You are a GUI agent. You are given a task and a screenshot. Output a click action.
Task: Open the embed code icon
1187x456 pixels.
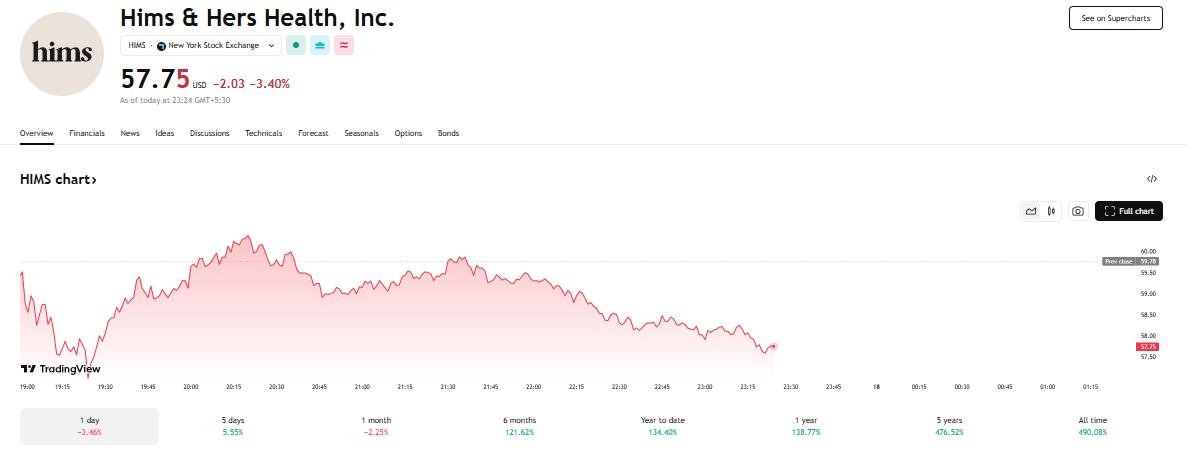1151,180
